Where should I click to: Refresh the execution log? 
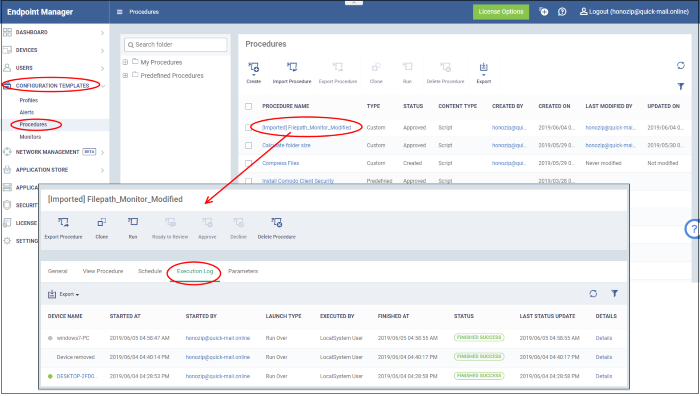593,294
